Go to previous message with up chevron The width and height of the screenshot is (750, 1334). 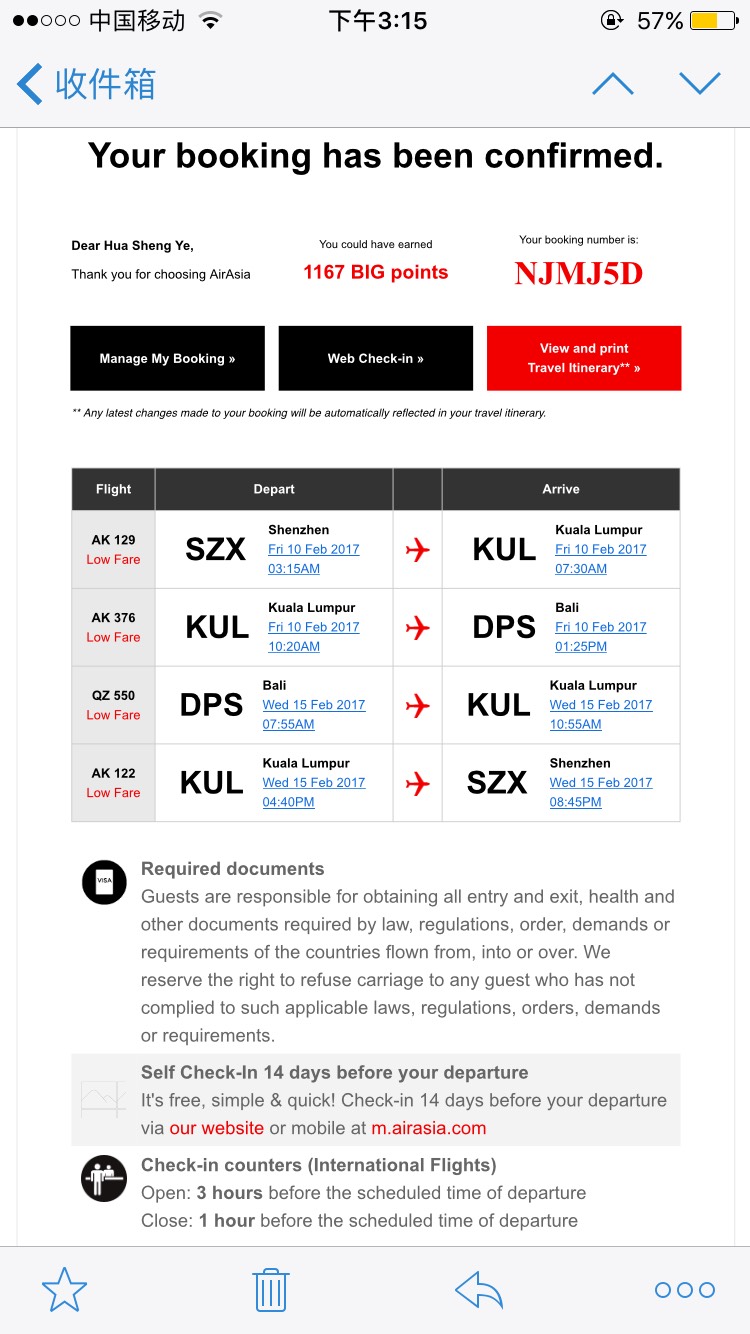coord(613,84)
